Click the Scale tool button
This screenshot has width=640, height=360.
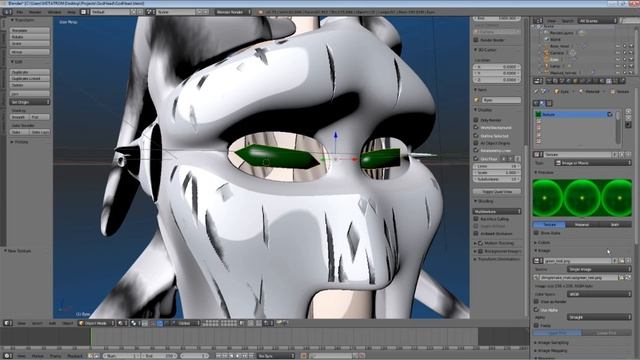29,43
